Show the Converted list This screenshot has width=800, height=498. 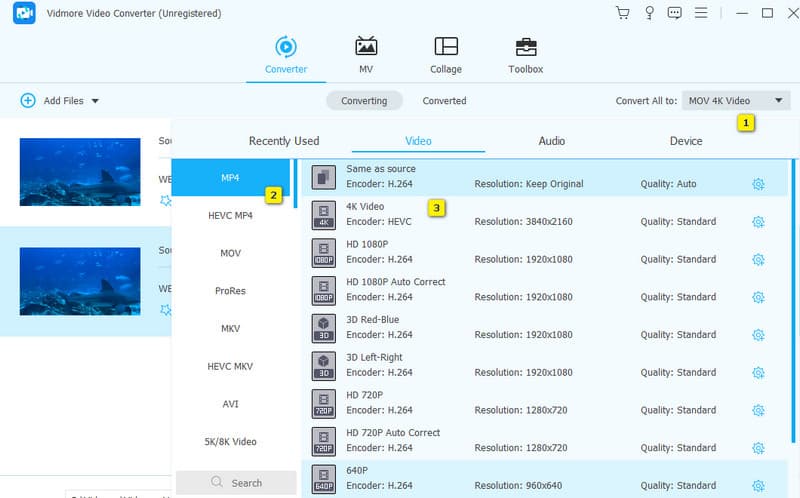coord(444,101)
